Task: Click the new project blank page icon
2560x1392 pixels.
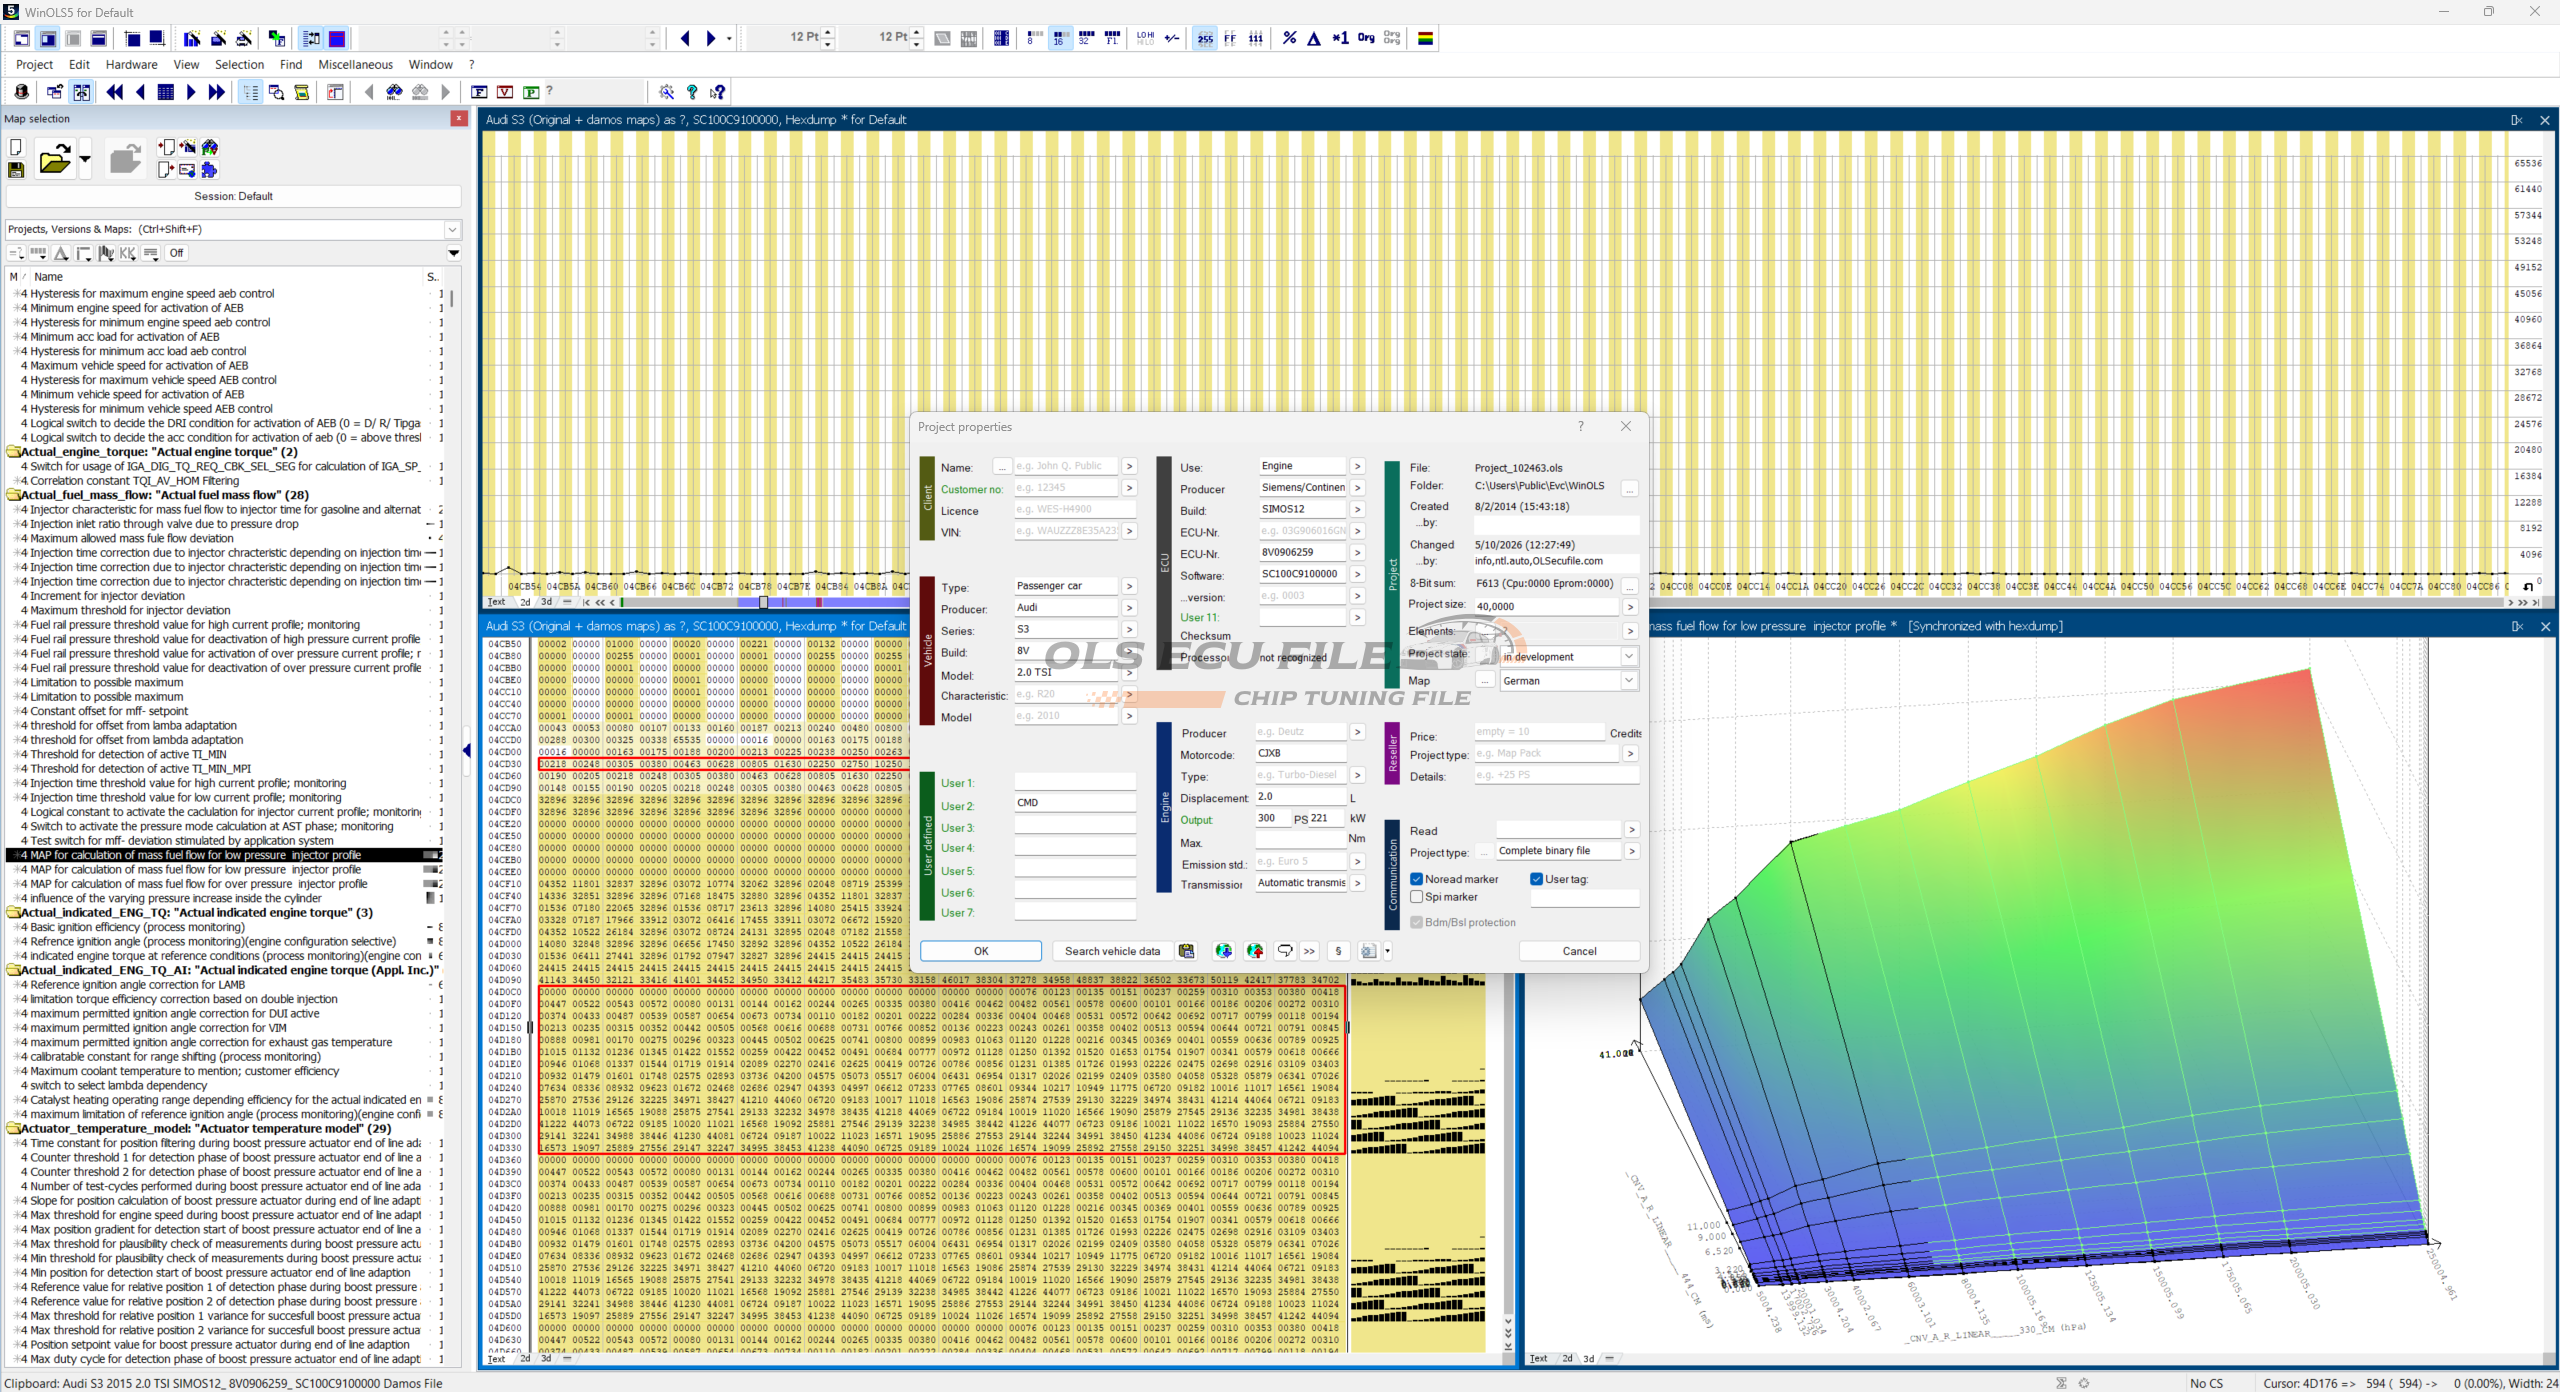Action: [16, 147]
